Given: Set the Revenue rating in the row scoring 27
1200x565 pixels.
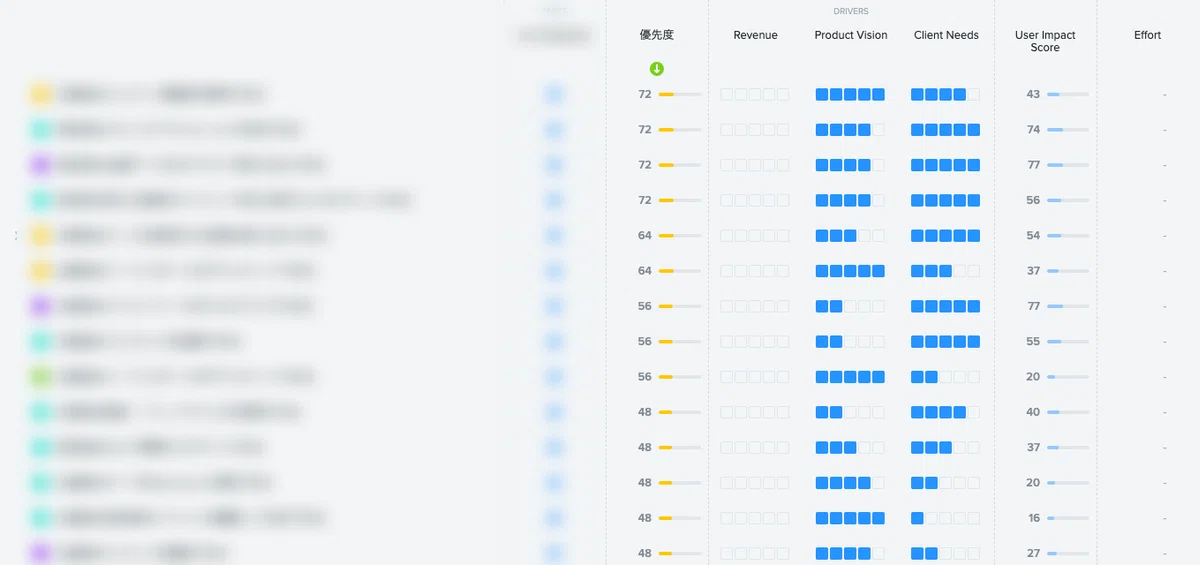Looking at the screenshot, I should pyautogui.click(x=755, y=553).
